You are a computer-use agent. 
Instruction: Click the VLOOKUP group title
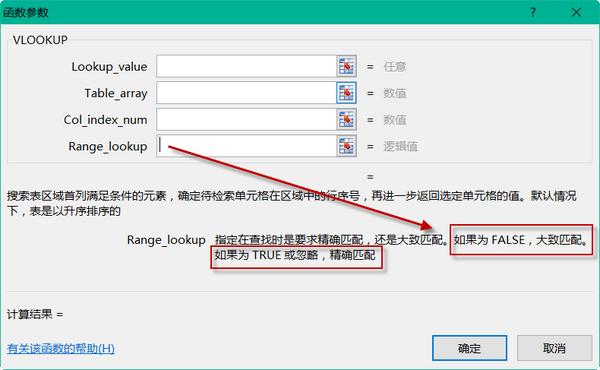click(40, 40)
